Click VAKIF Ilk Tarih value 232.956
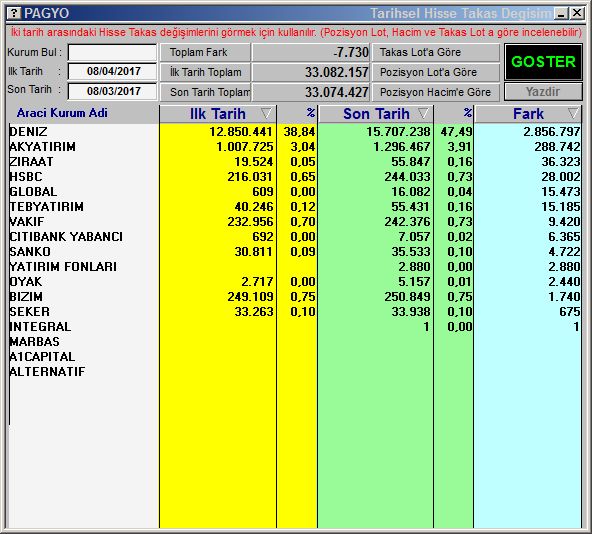 [250, 222]
